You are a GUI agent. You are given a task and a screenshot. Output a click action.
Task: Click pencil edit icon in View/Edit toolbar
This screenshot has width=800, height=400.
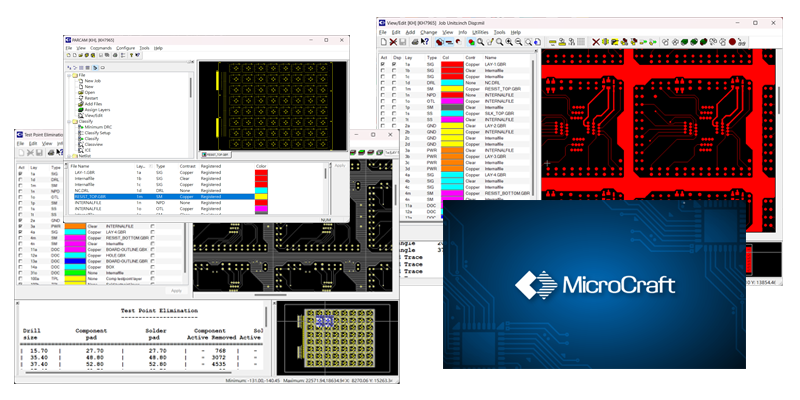point(490,42)
